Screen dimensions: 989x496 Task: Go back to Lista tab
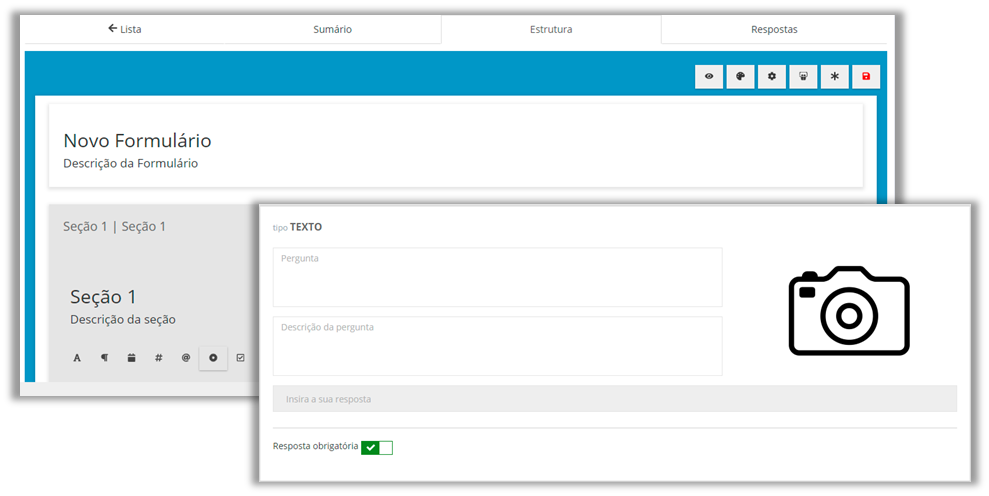[125, 29]
